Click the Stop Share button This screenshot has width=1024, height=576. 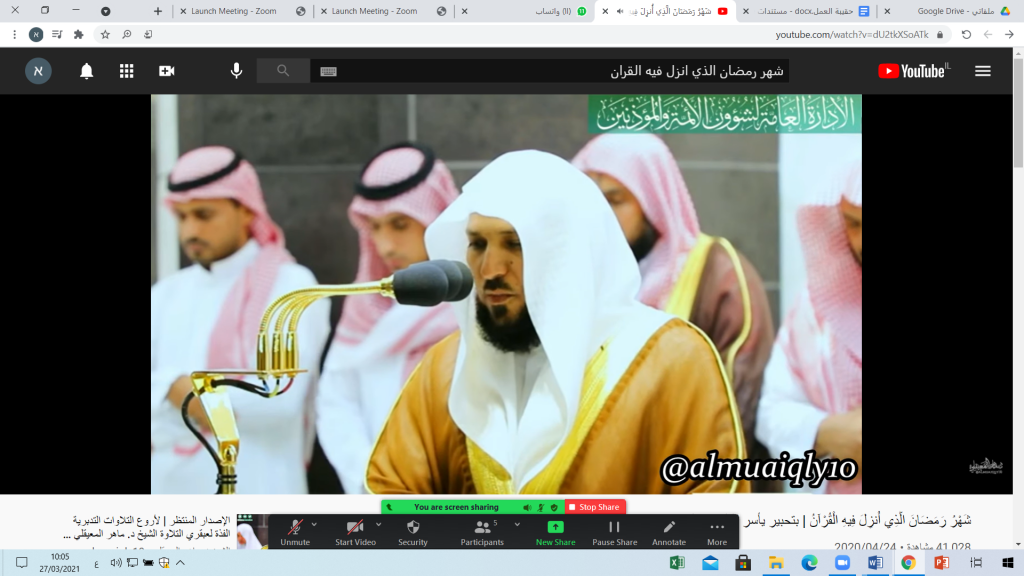pos(594,507)
